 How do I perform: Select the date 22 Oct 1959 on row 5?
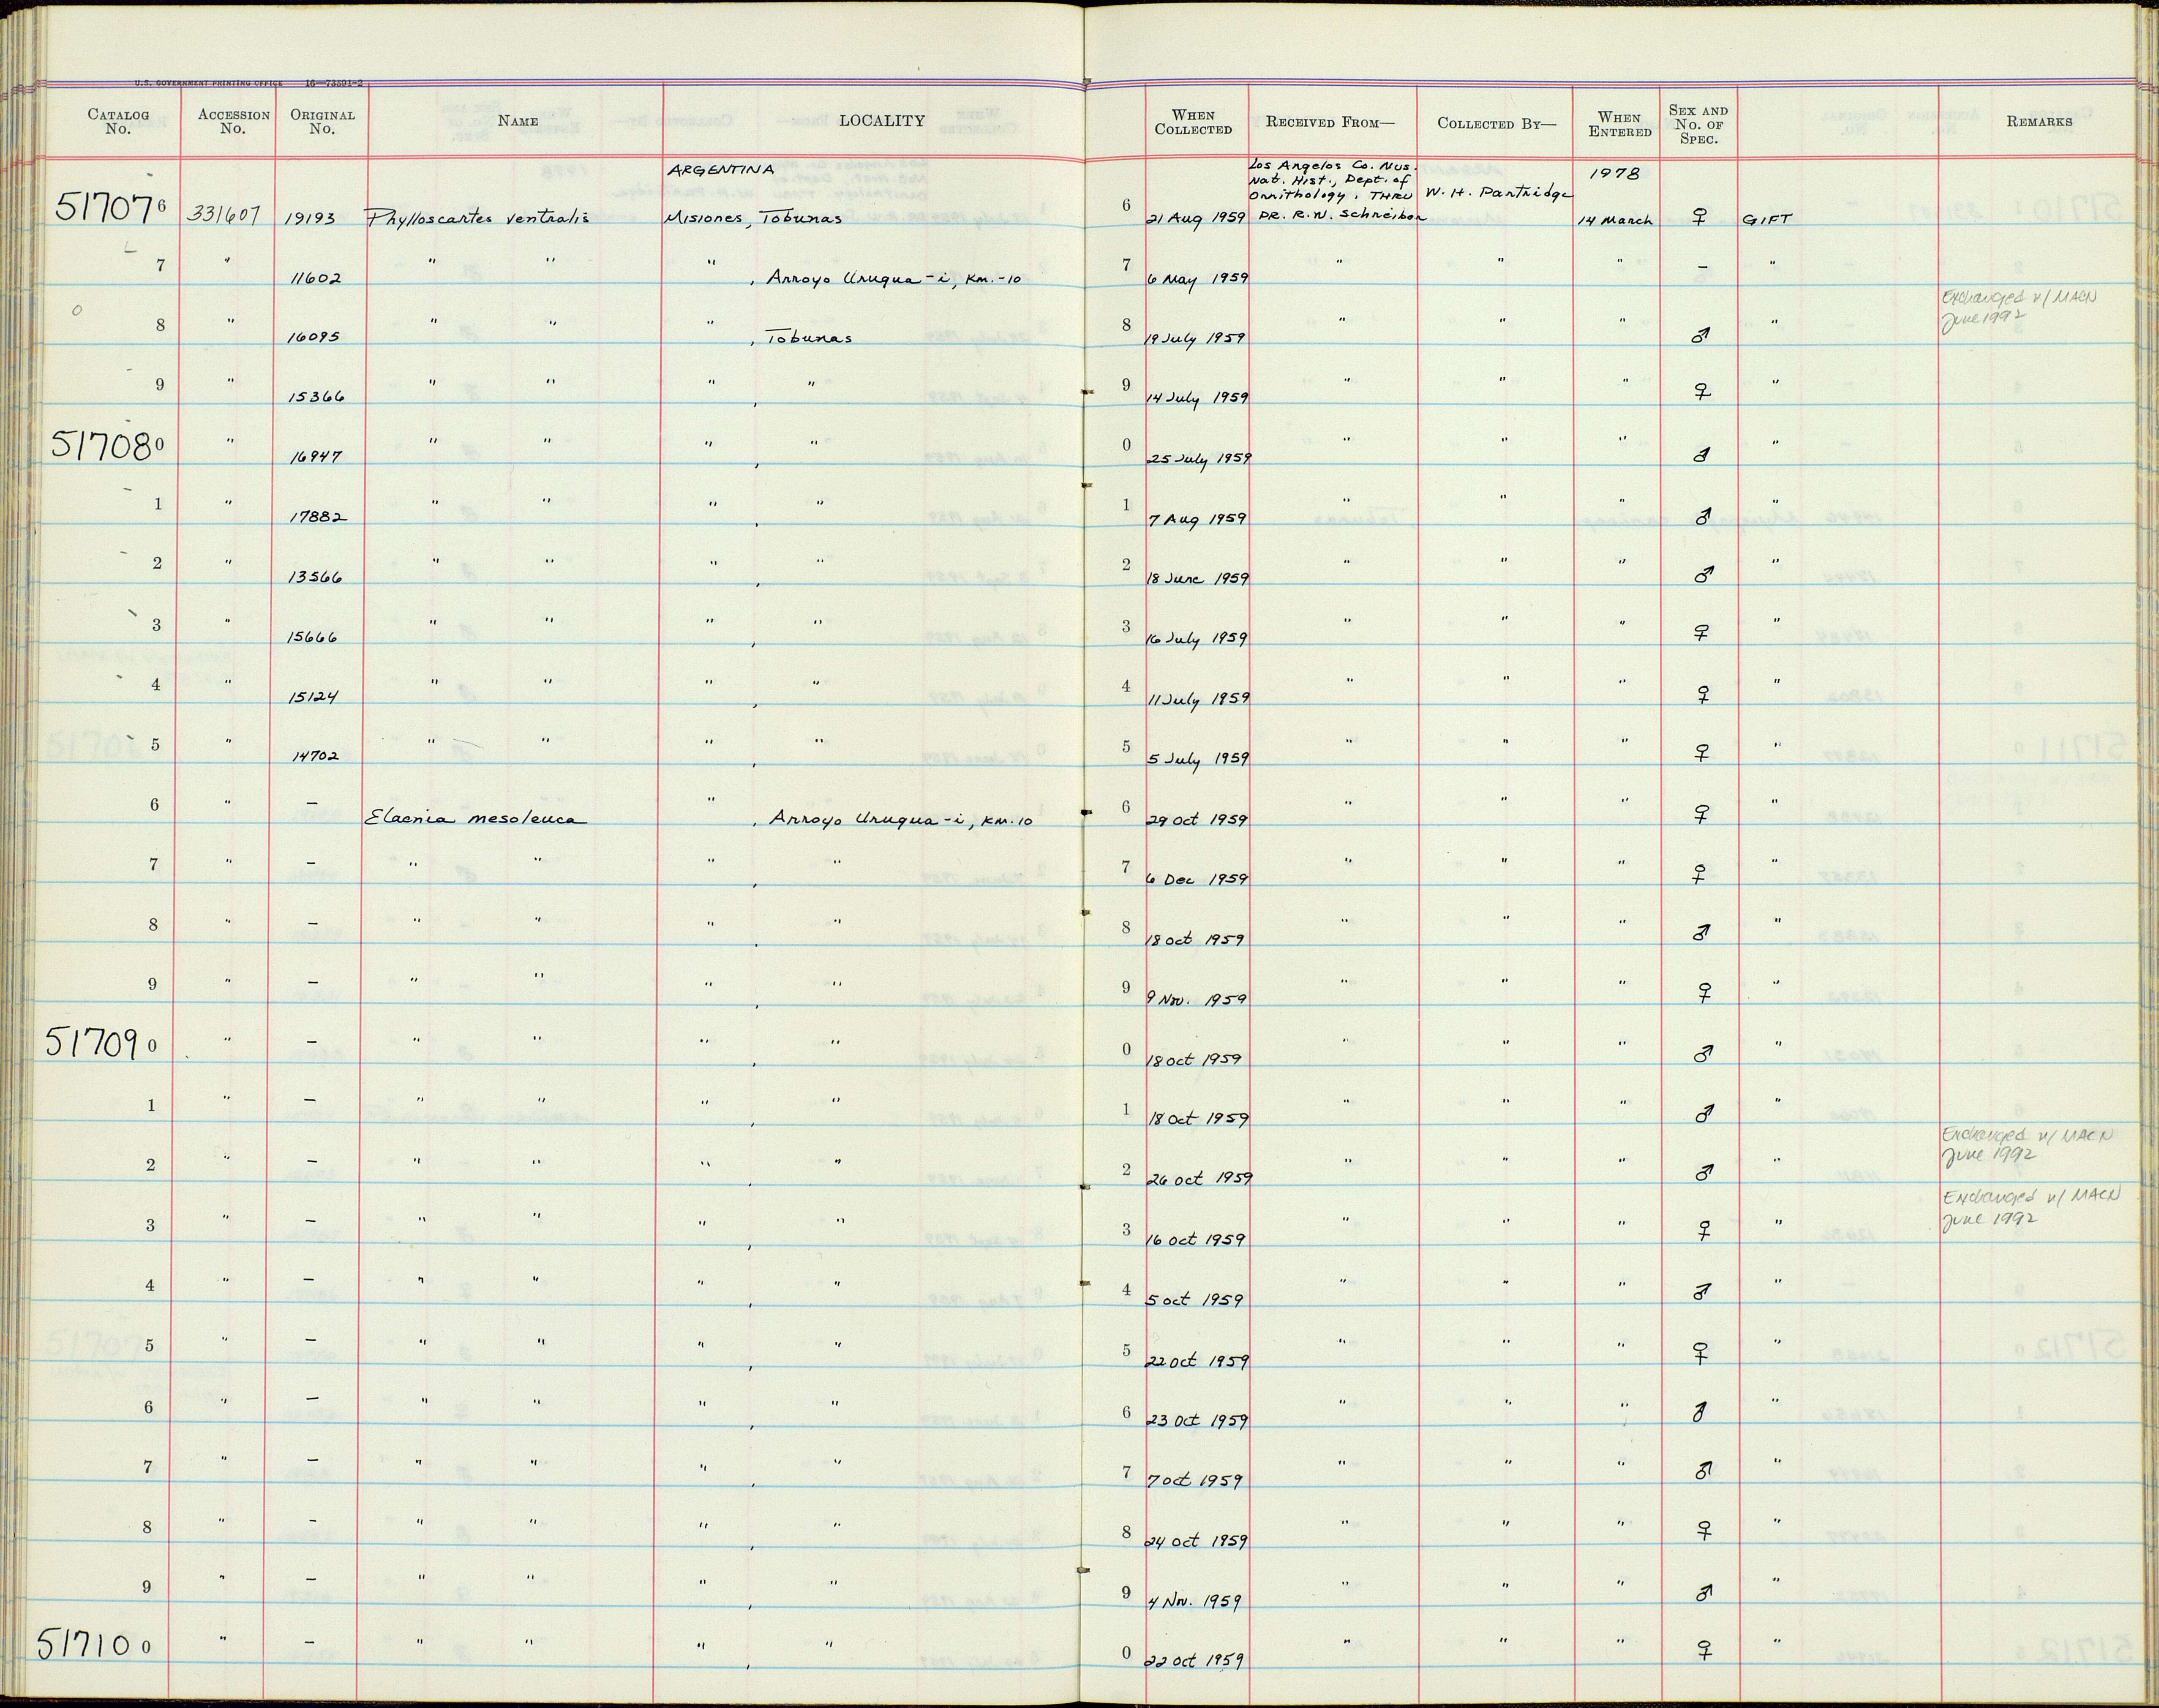(x=1197, y=1361)
